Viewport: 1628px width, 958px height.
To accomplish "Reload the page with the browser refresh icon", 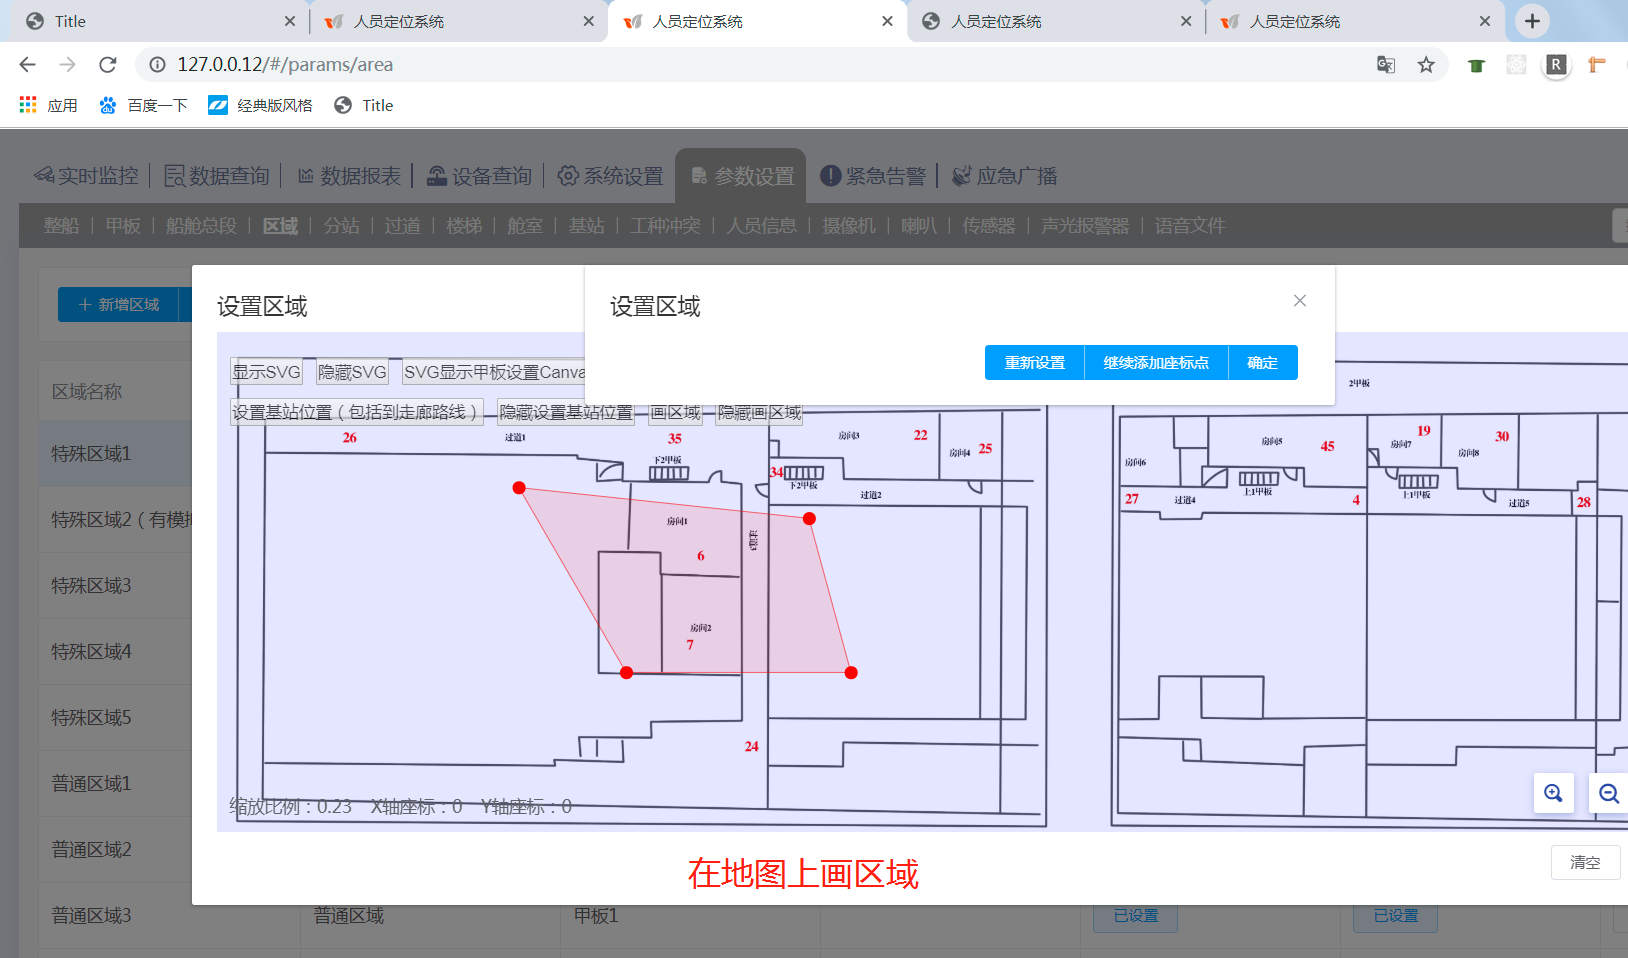I will pos(108,65).
